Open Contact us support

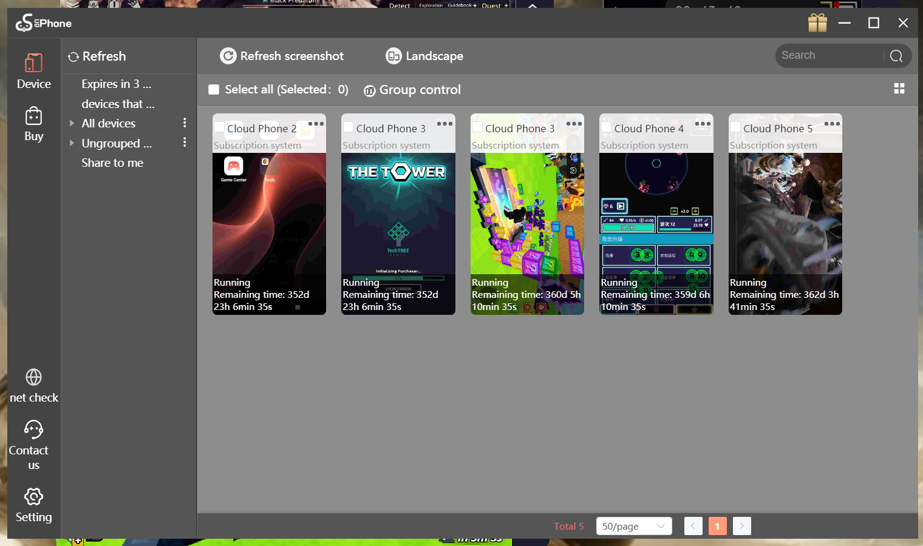point(34,445)
